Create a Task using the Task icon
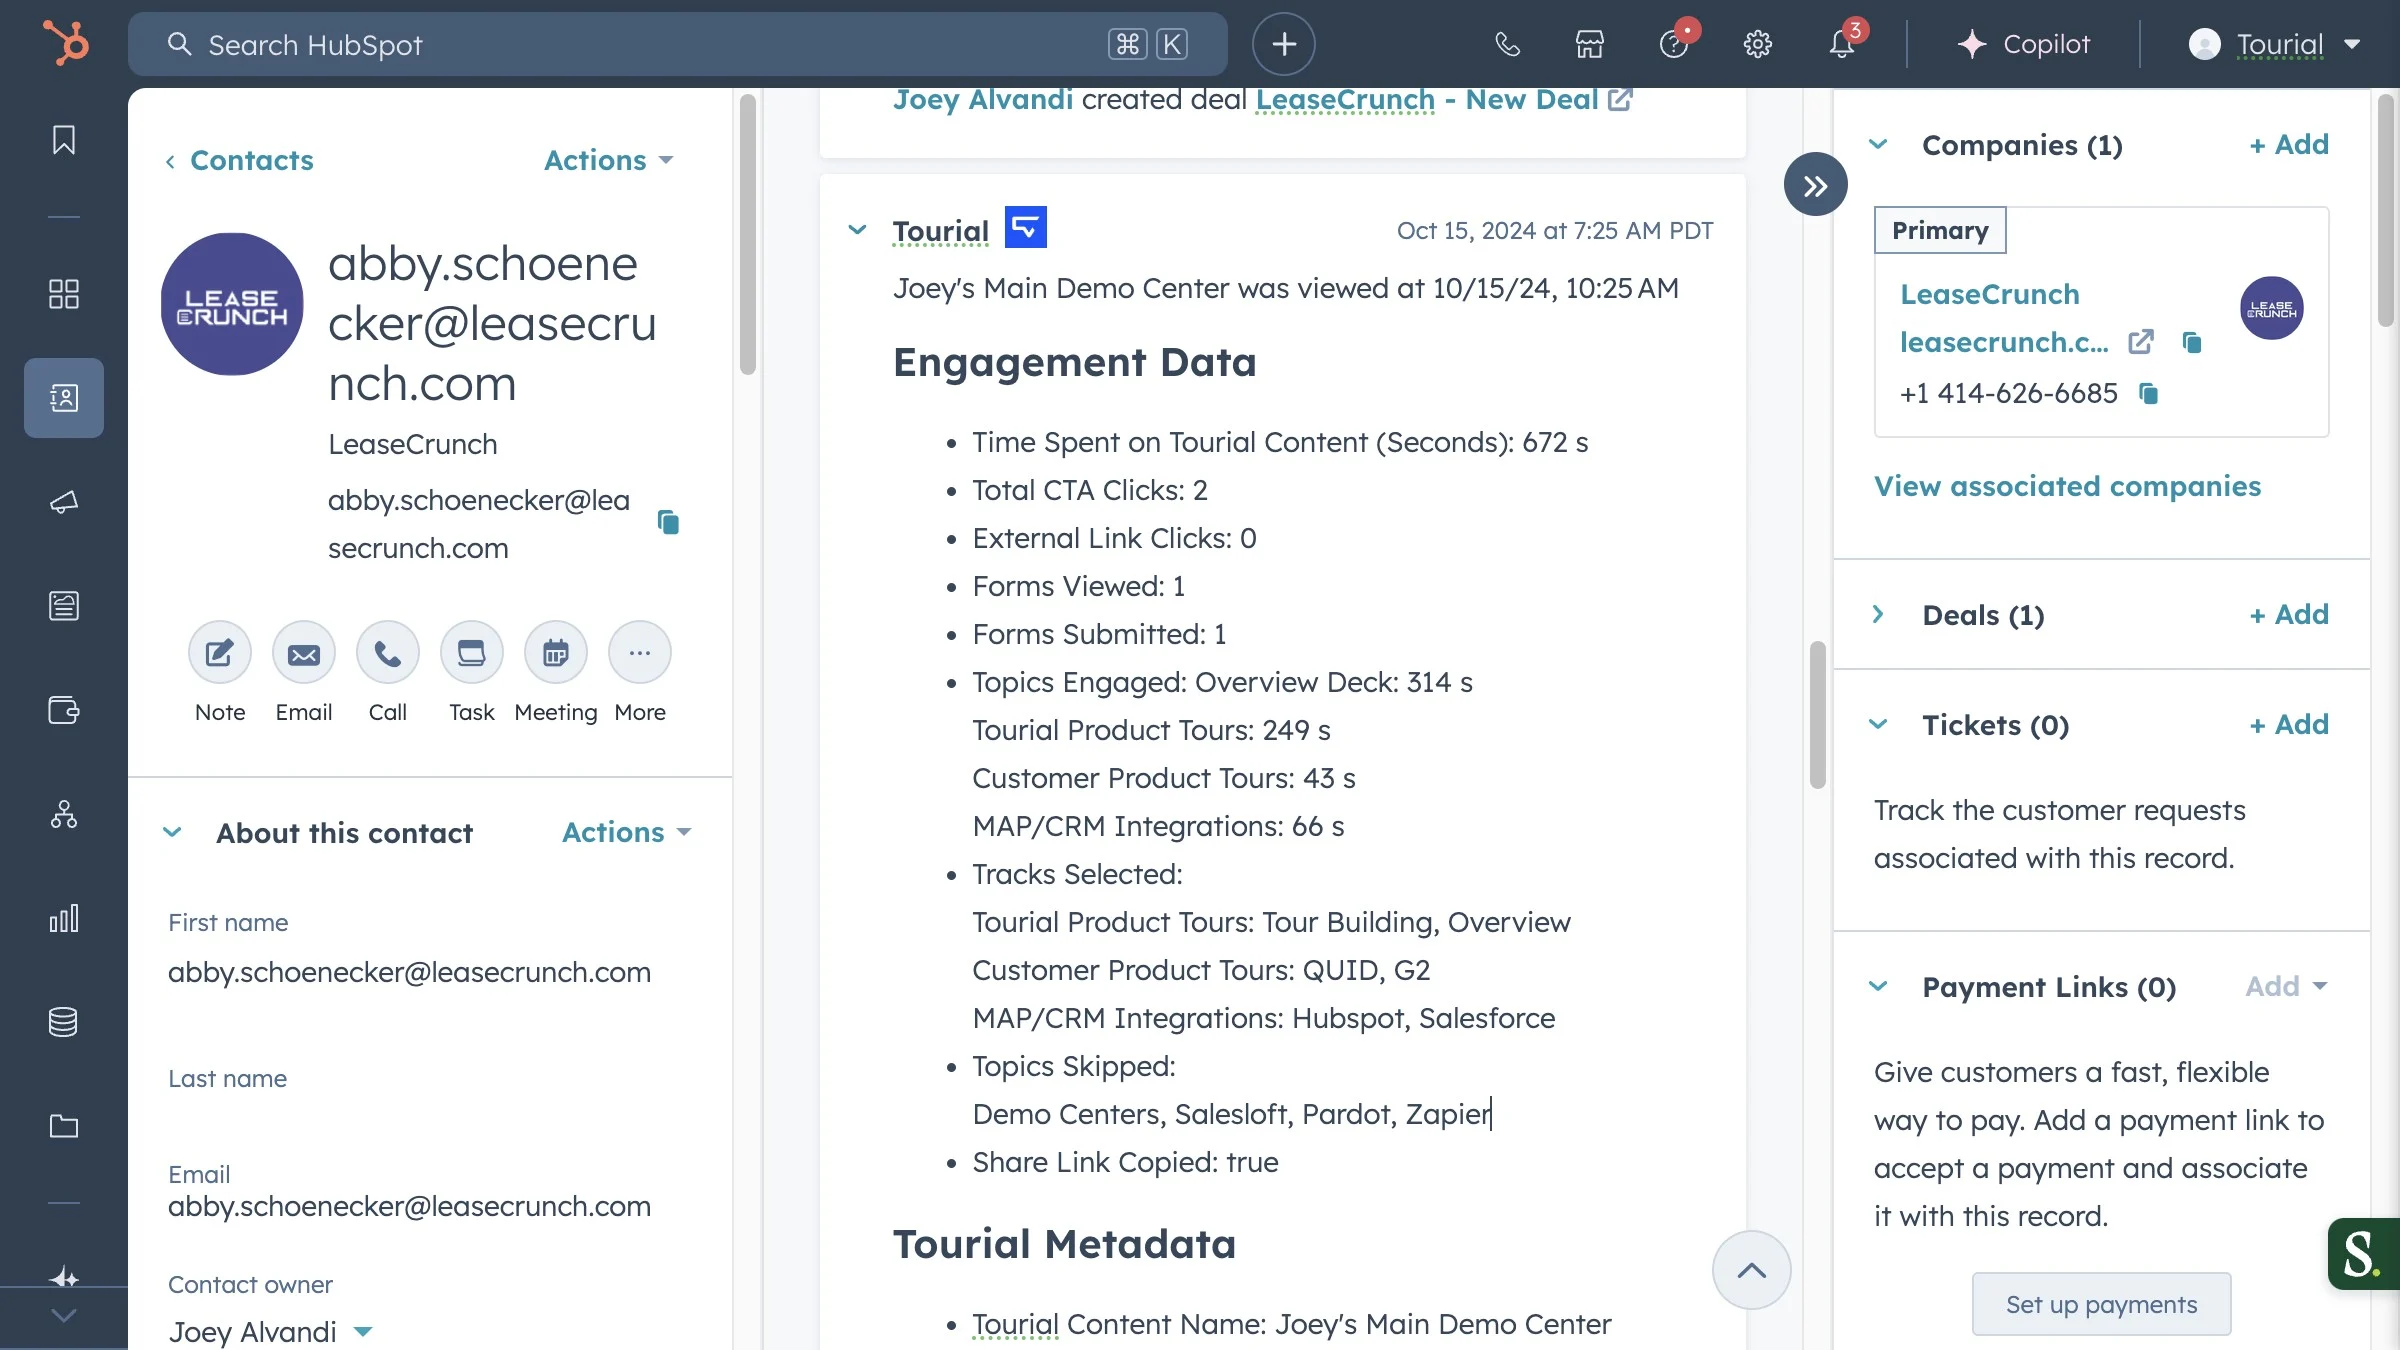Screen dimensions: 2400x1350 point(471,653)
